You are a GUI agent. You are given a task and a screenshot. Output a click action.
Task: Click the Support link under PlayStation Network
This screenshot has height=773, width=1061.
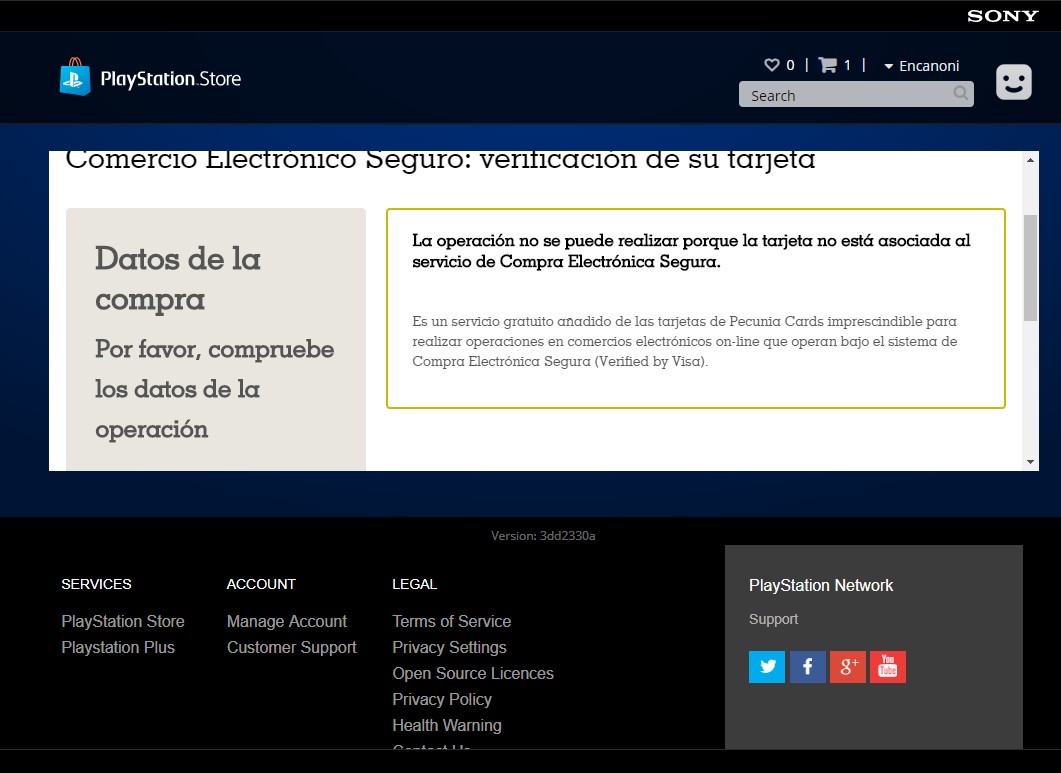(773, 619)
